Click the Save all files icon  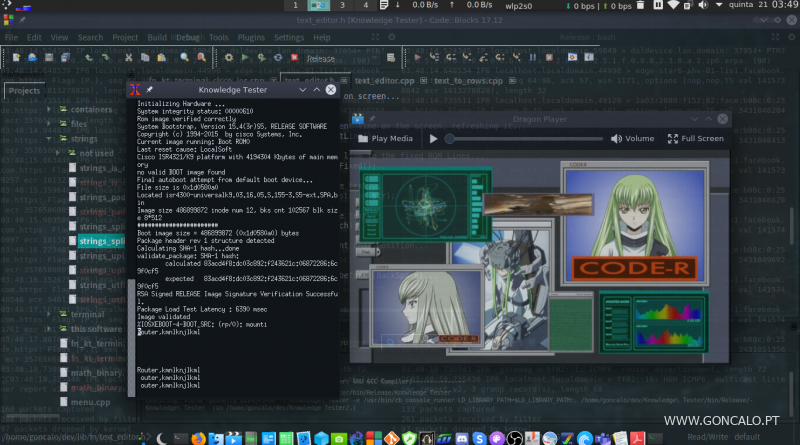[x=65, y=58]
